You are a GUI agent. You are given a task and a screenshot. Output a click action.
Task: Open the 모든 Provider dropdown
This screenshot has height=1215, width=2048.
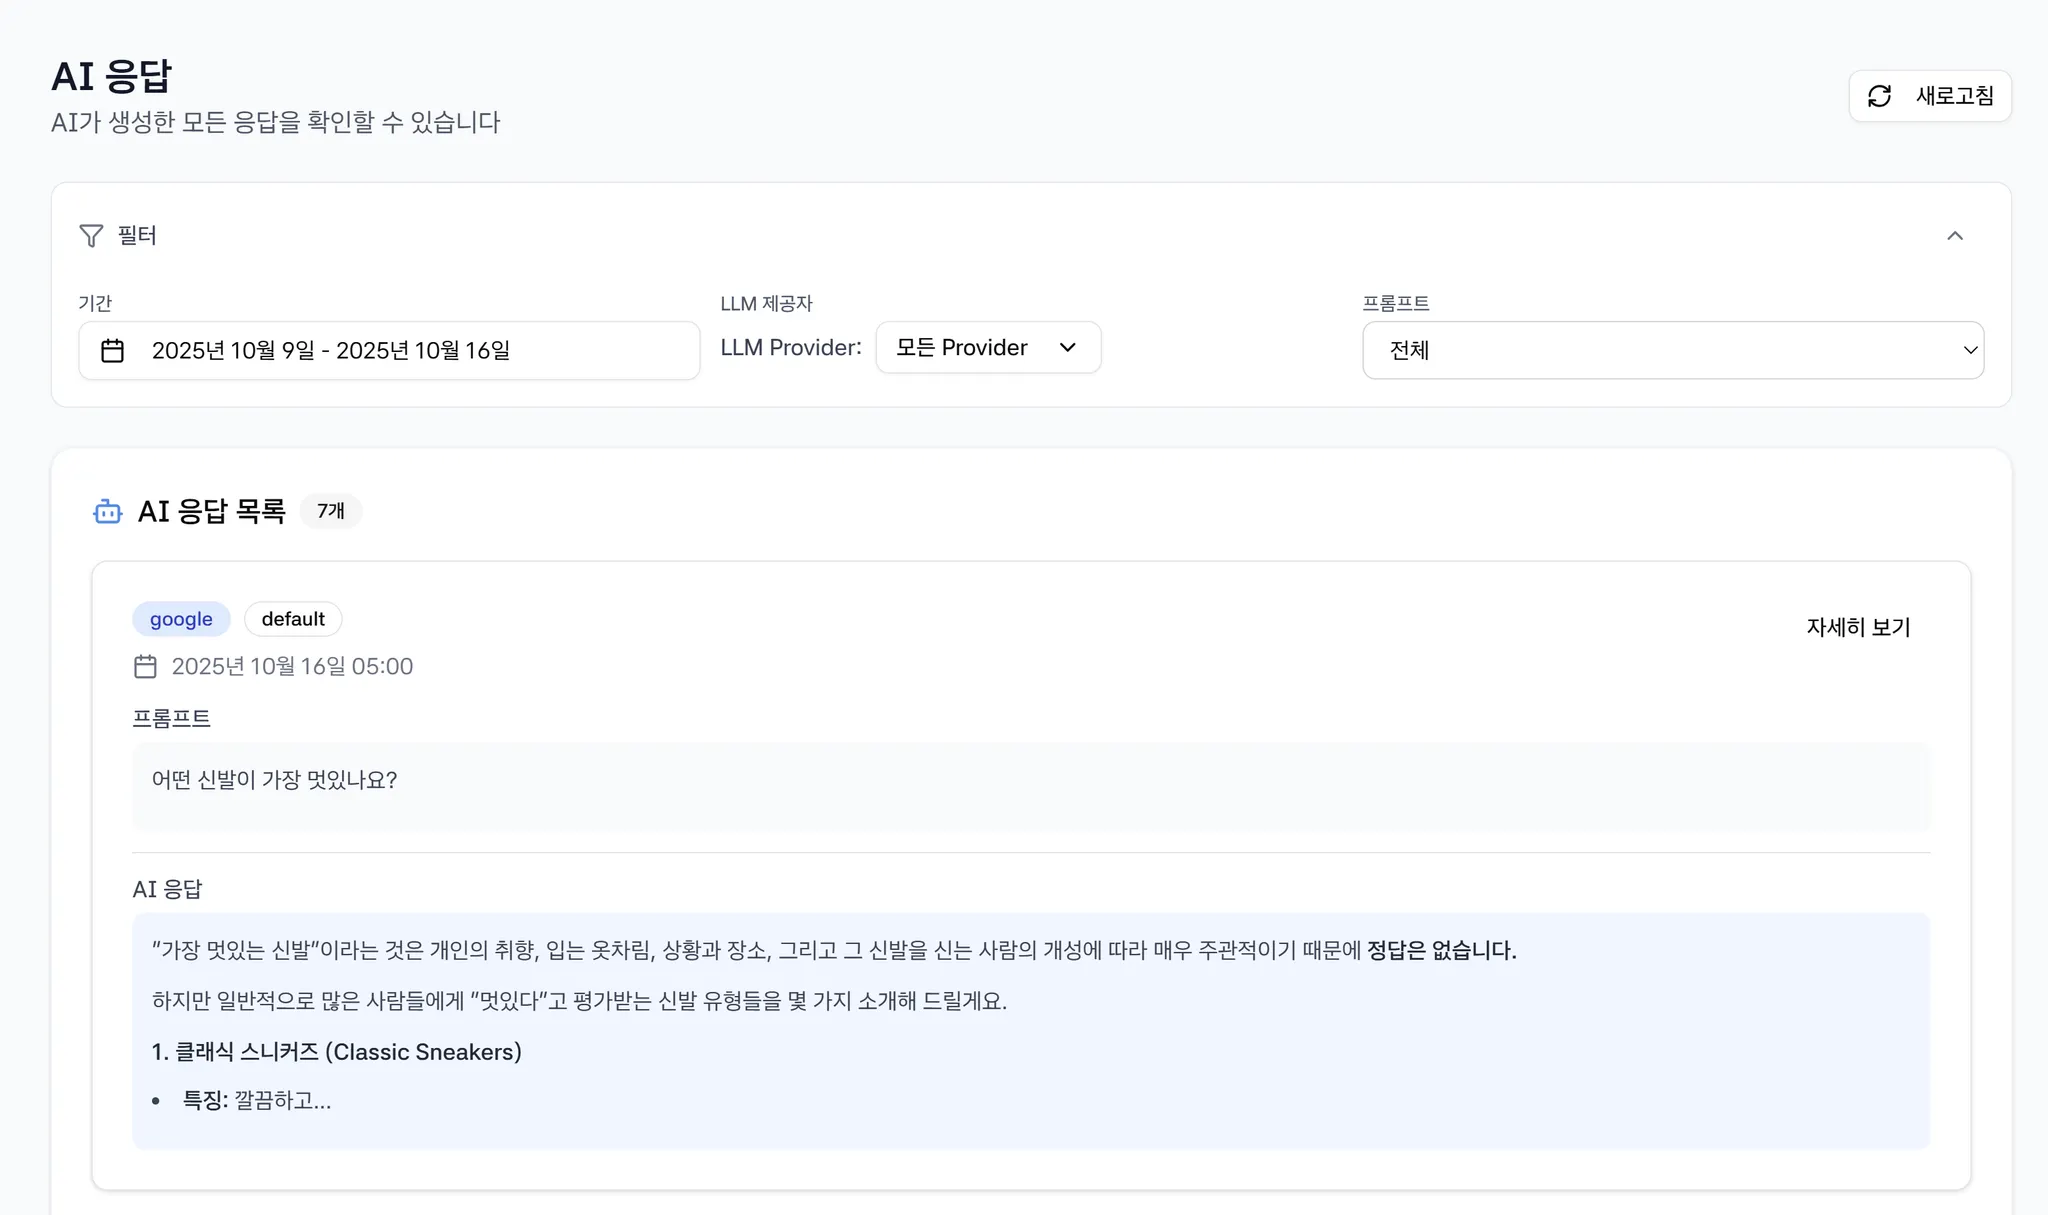987,348
